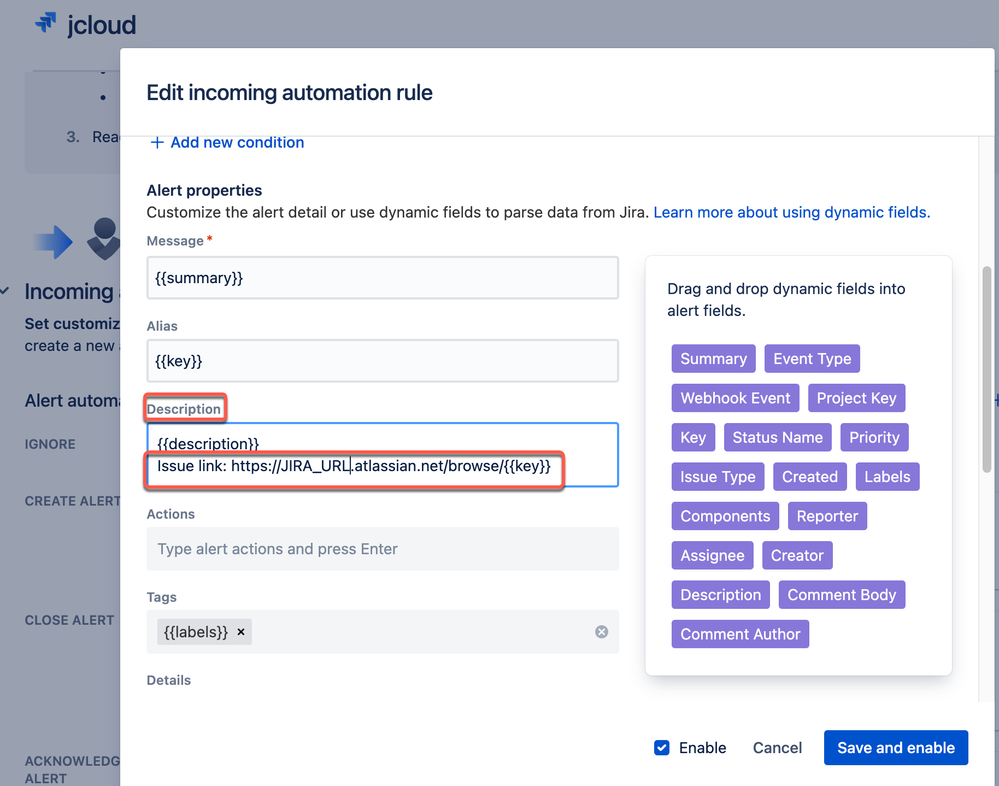Open the Learn more about dynamic fields link

pyautogui.click(x=792, y=212)
